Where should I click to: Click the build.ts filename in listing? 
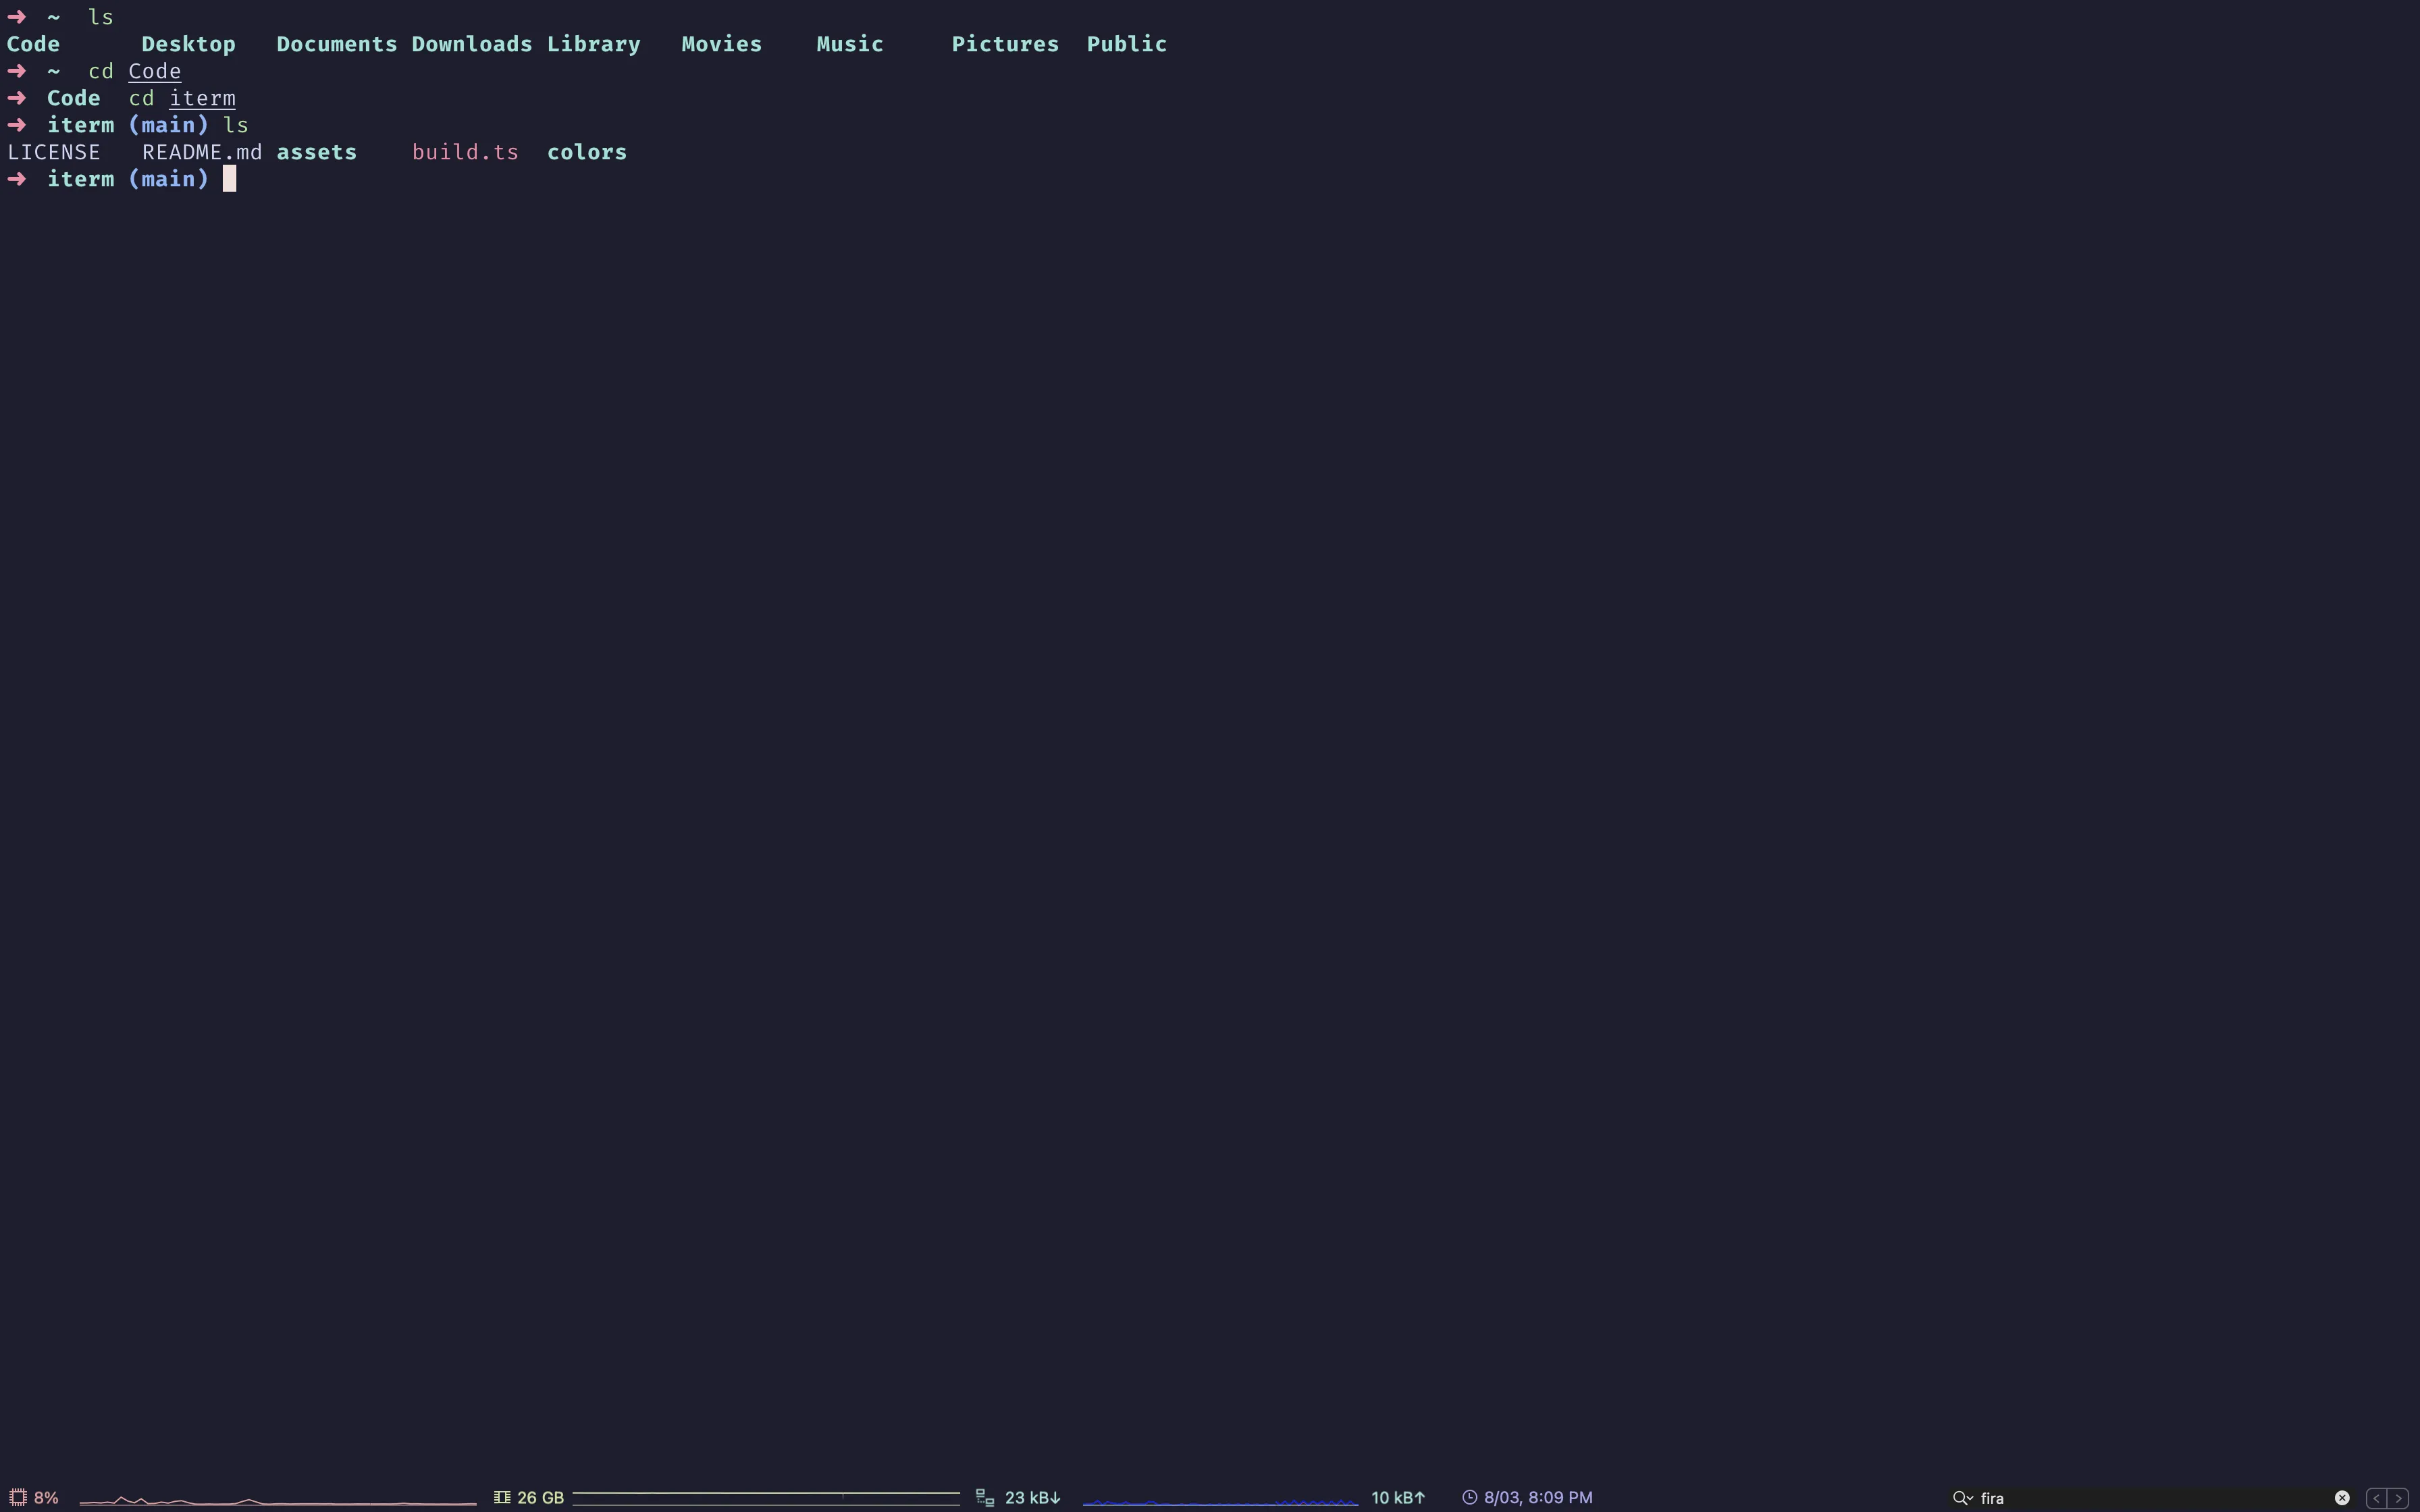point(465,152)
